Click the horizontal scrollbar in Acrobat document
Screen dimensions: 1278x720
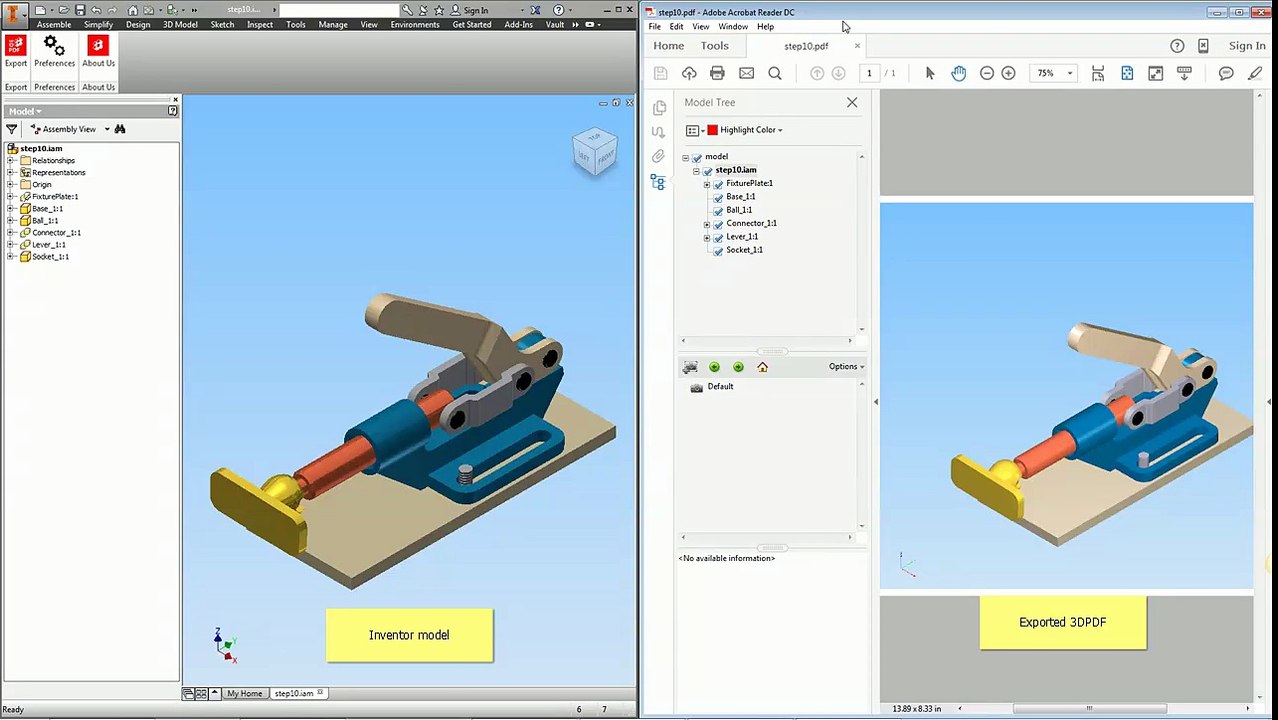click(x=1088, y=709)
